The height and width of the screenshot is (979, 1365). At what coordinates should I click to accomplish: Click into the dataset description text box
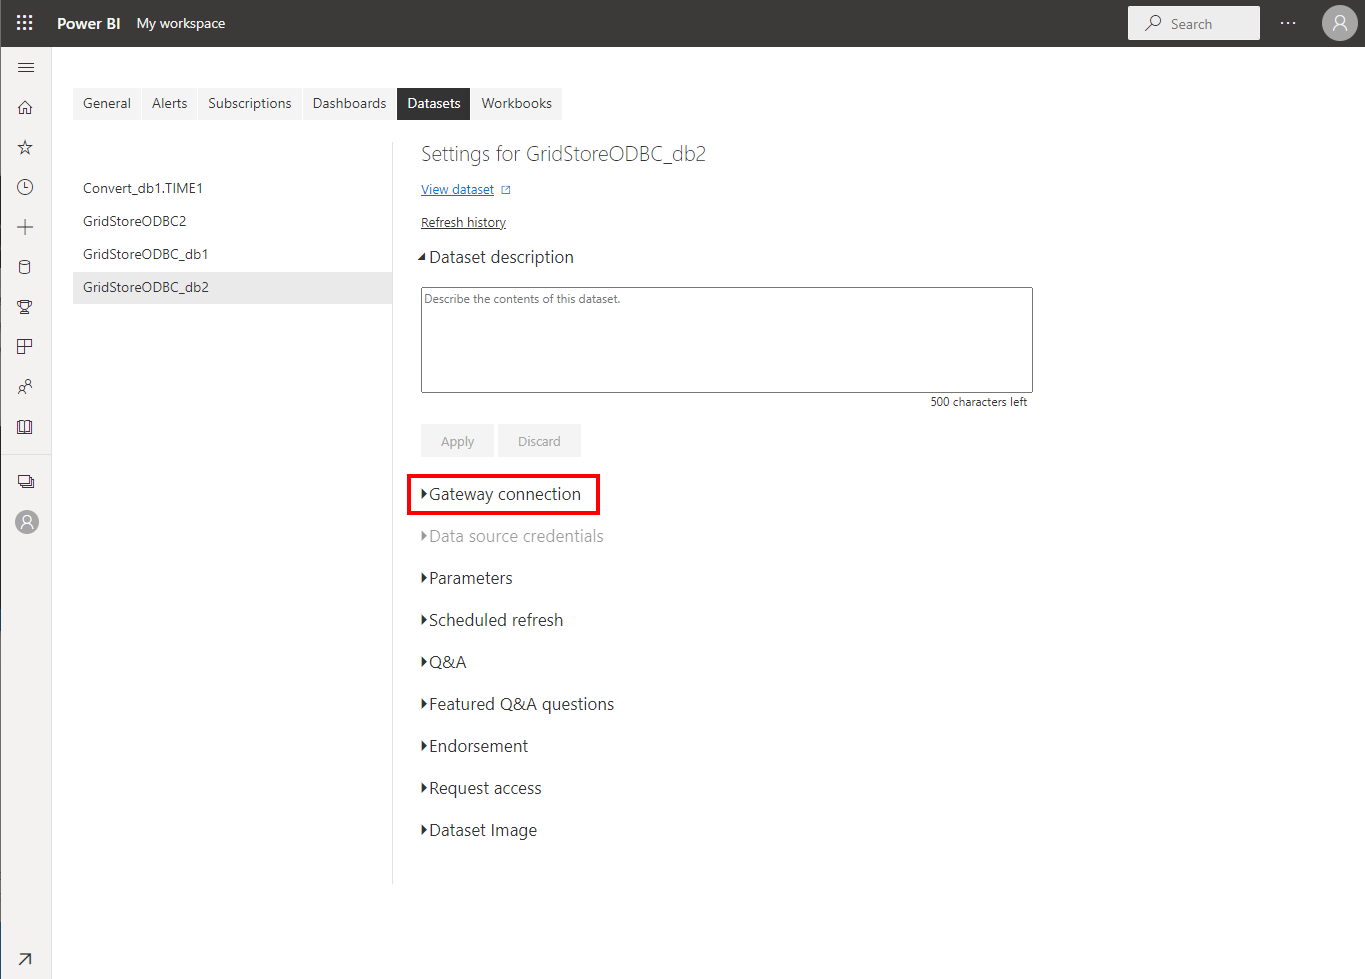(x=726, y=340)
